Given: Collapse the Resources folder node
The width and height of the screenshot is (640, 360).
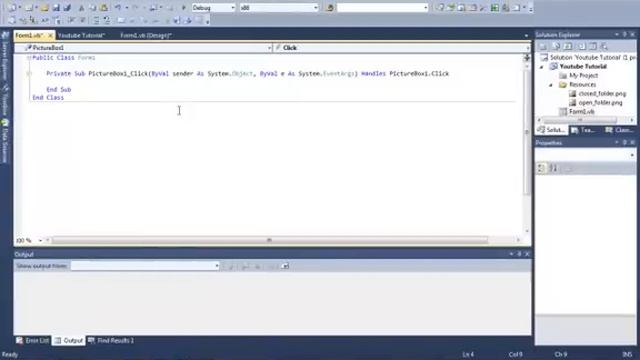Looking at the screenshot, I should coord(551,85).
